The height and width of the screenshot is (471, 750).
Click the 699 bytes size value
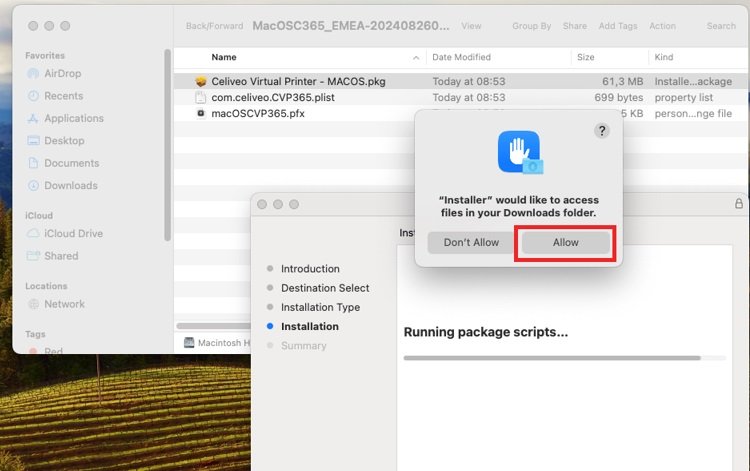point(618,98)
